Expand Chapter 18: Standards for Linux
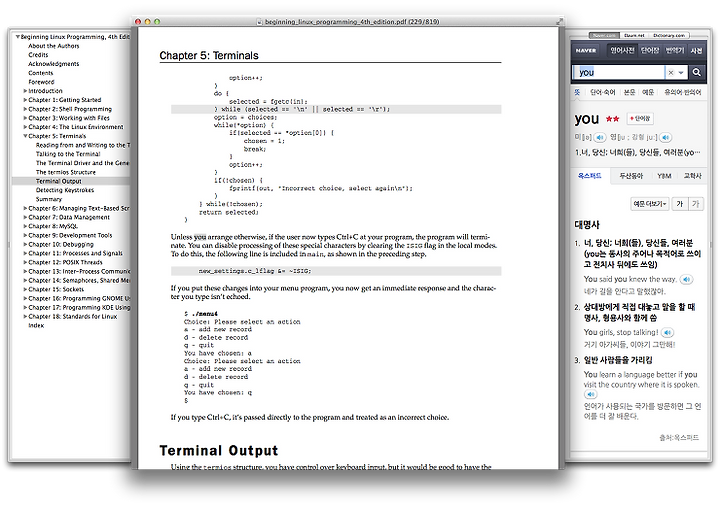The height and width of the screenshot is (507, 720). pyautogui.click(x=25, y=316)
